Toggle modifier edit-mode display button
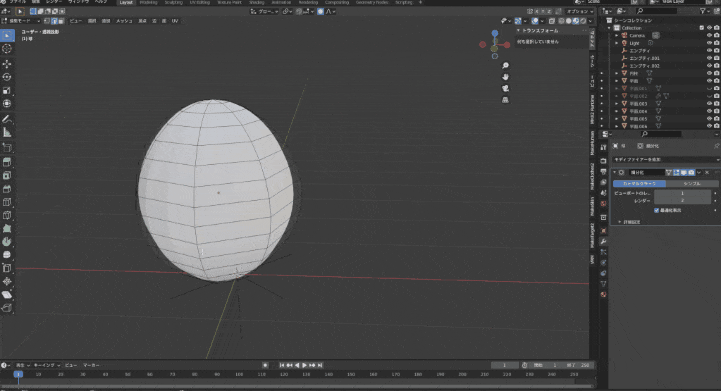This screenshot has width=721, height=391. click(676, 172)
